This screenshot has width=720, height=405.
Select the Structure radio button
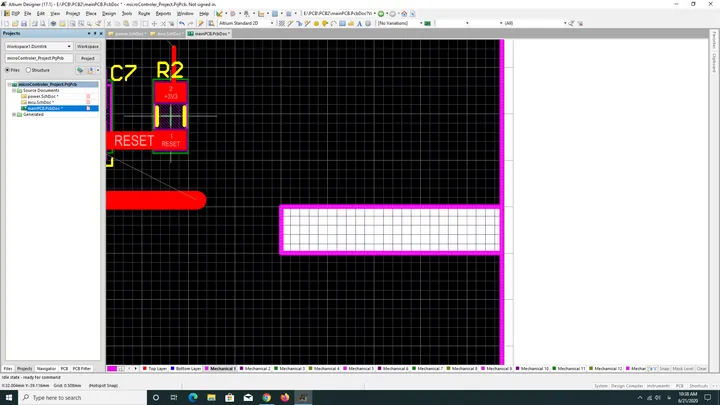(28, 70)
